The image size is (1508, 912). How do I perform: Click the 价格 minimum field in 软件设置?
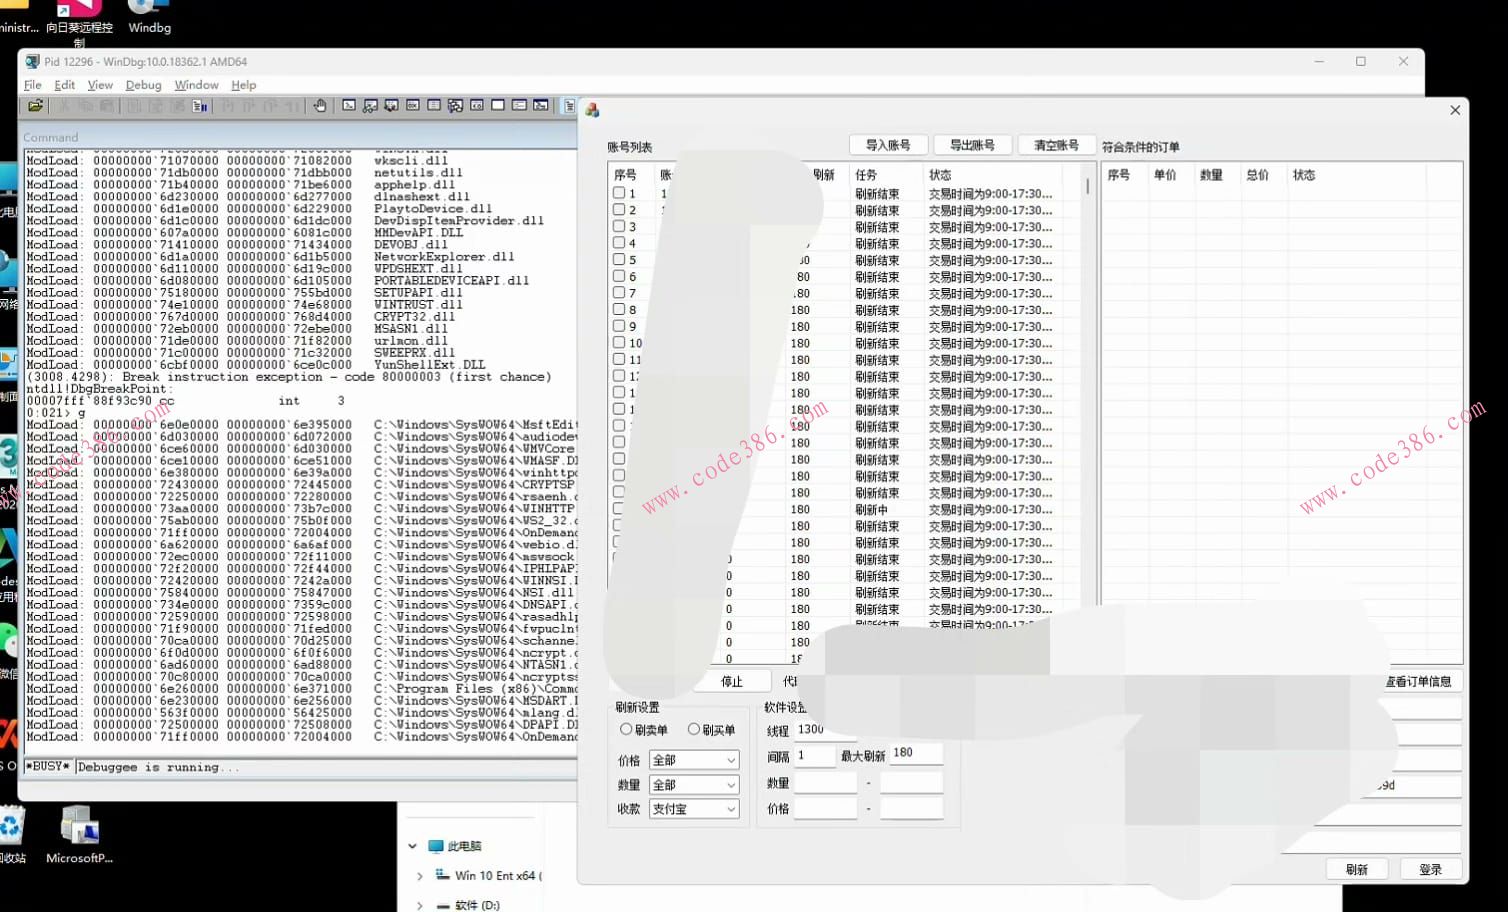pyautogui.click(x=826, y=808)
